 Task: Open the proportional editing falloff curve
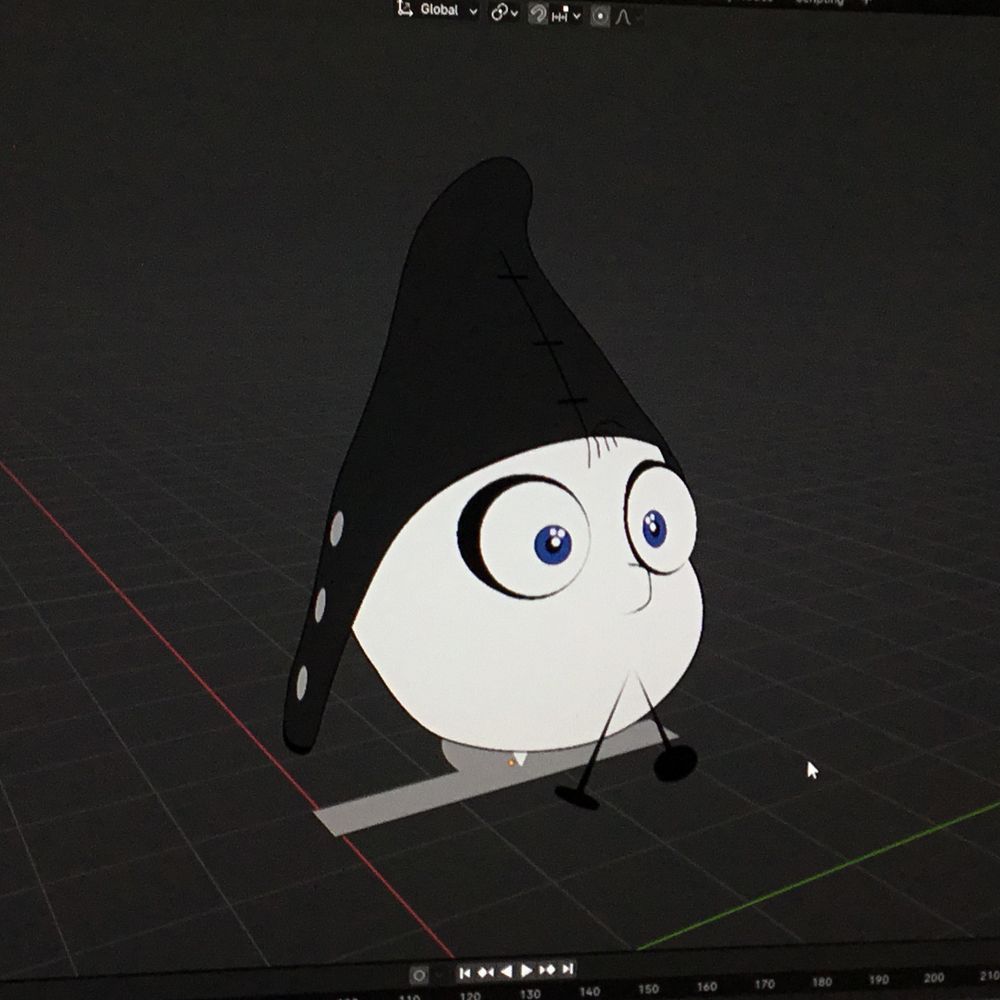coord(624,17)
